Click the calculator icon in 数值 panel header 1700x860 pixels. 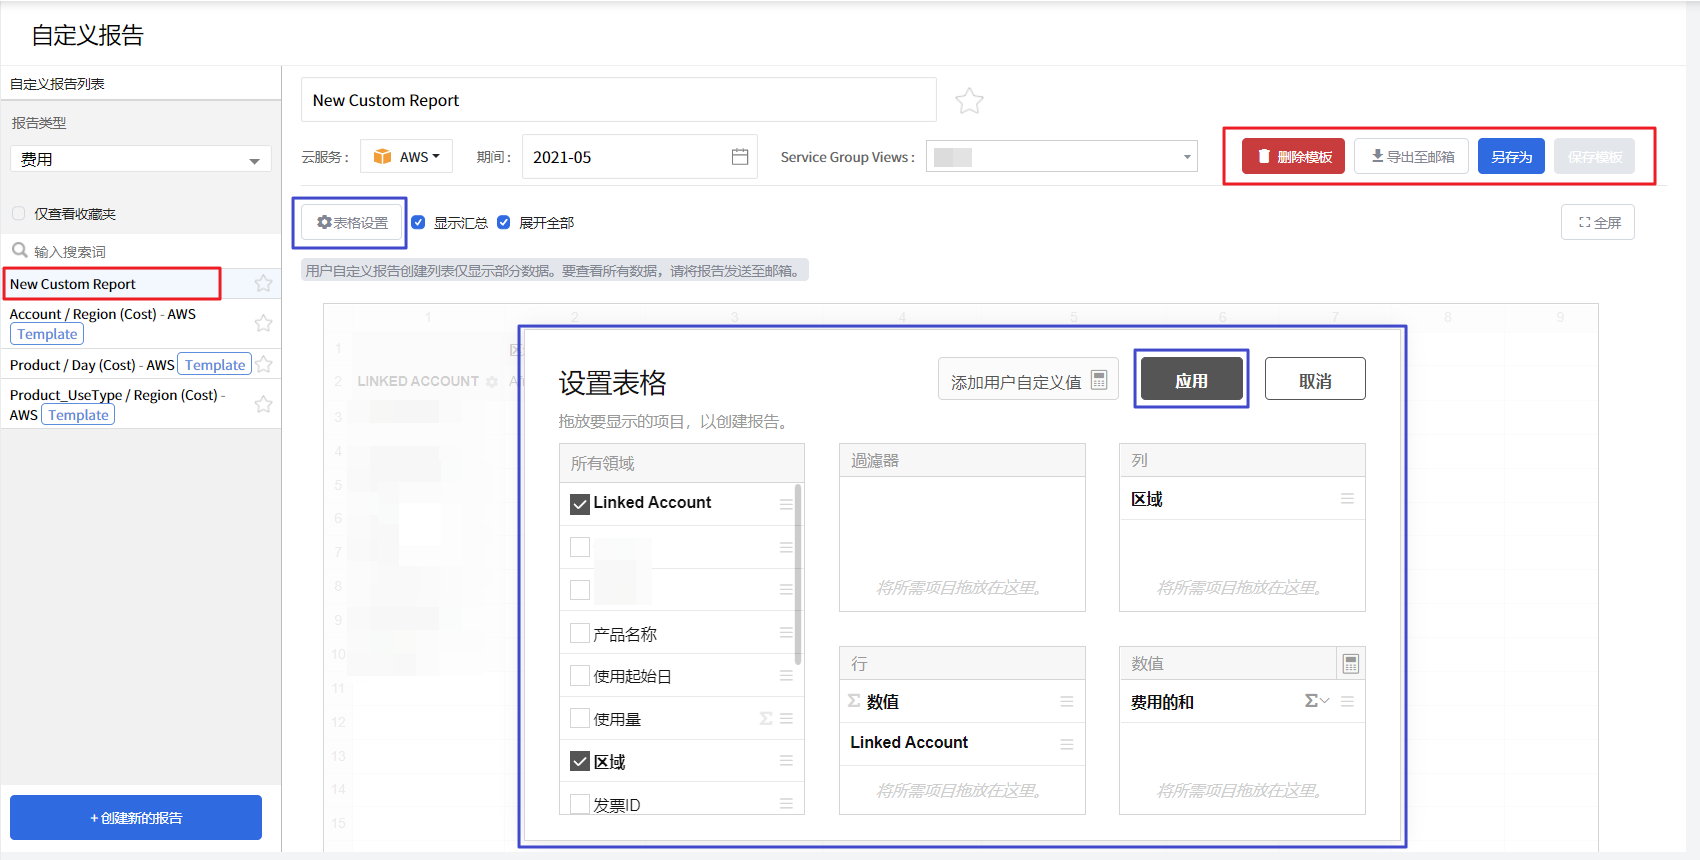coord(1350,664)
